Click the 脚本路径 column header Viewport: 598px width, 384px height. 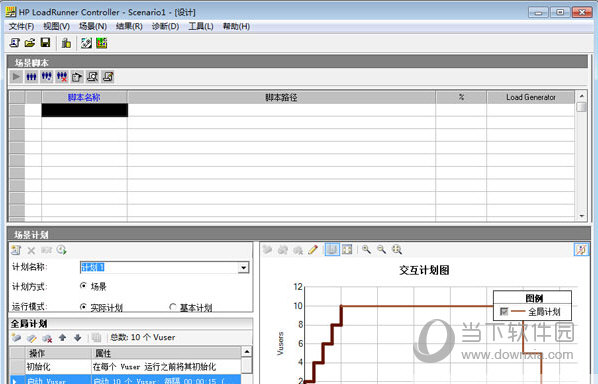[x=281, y=97]
